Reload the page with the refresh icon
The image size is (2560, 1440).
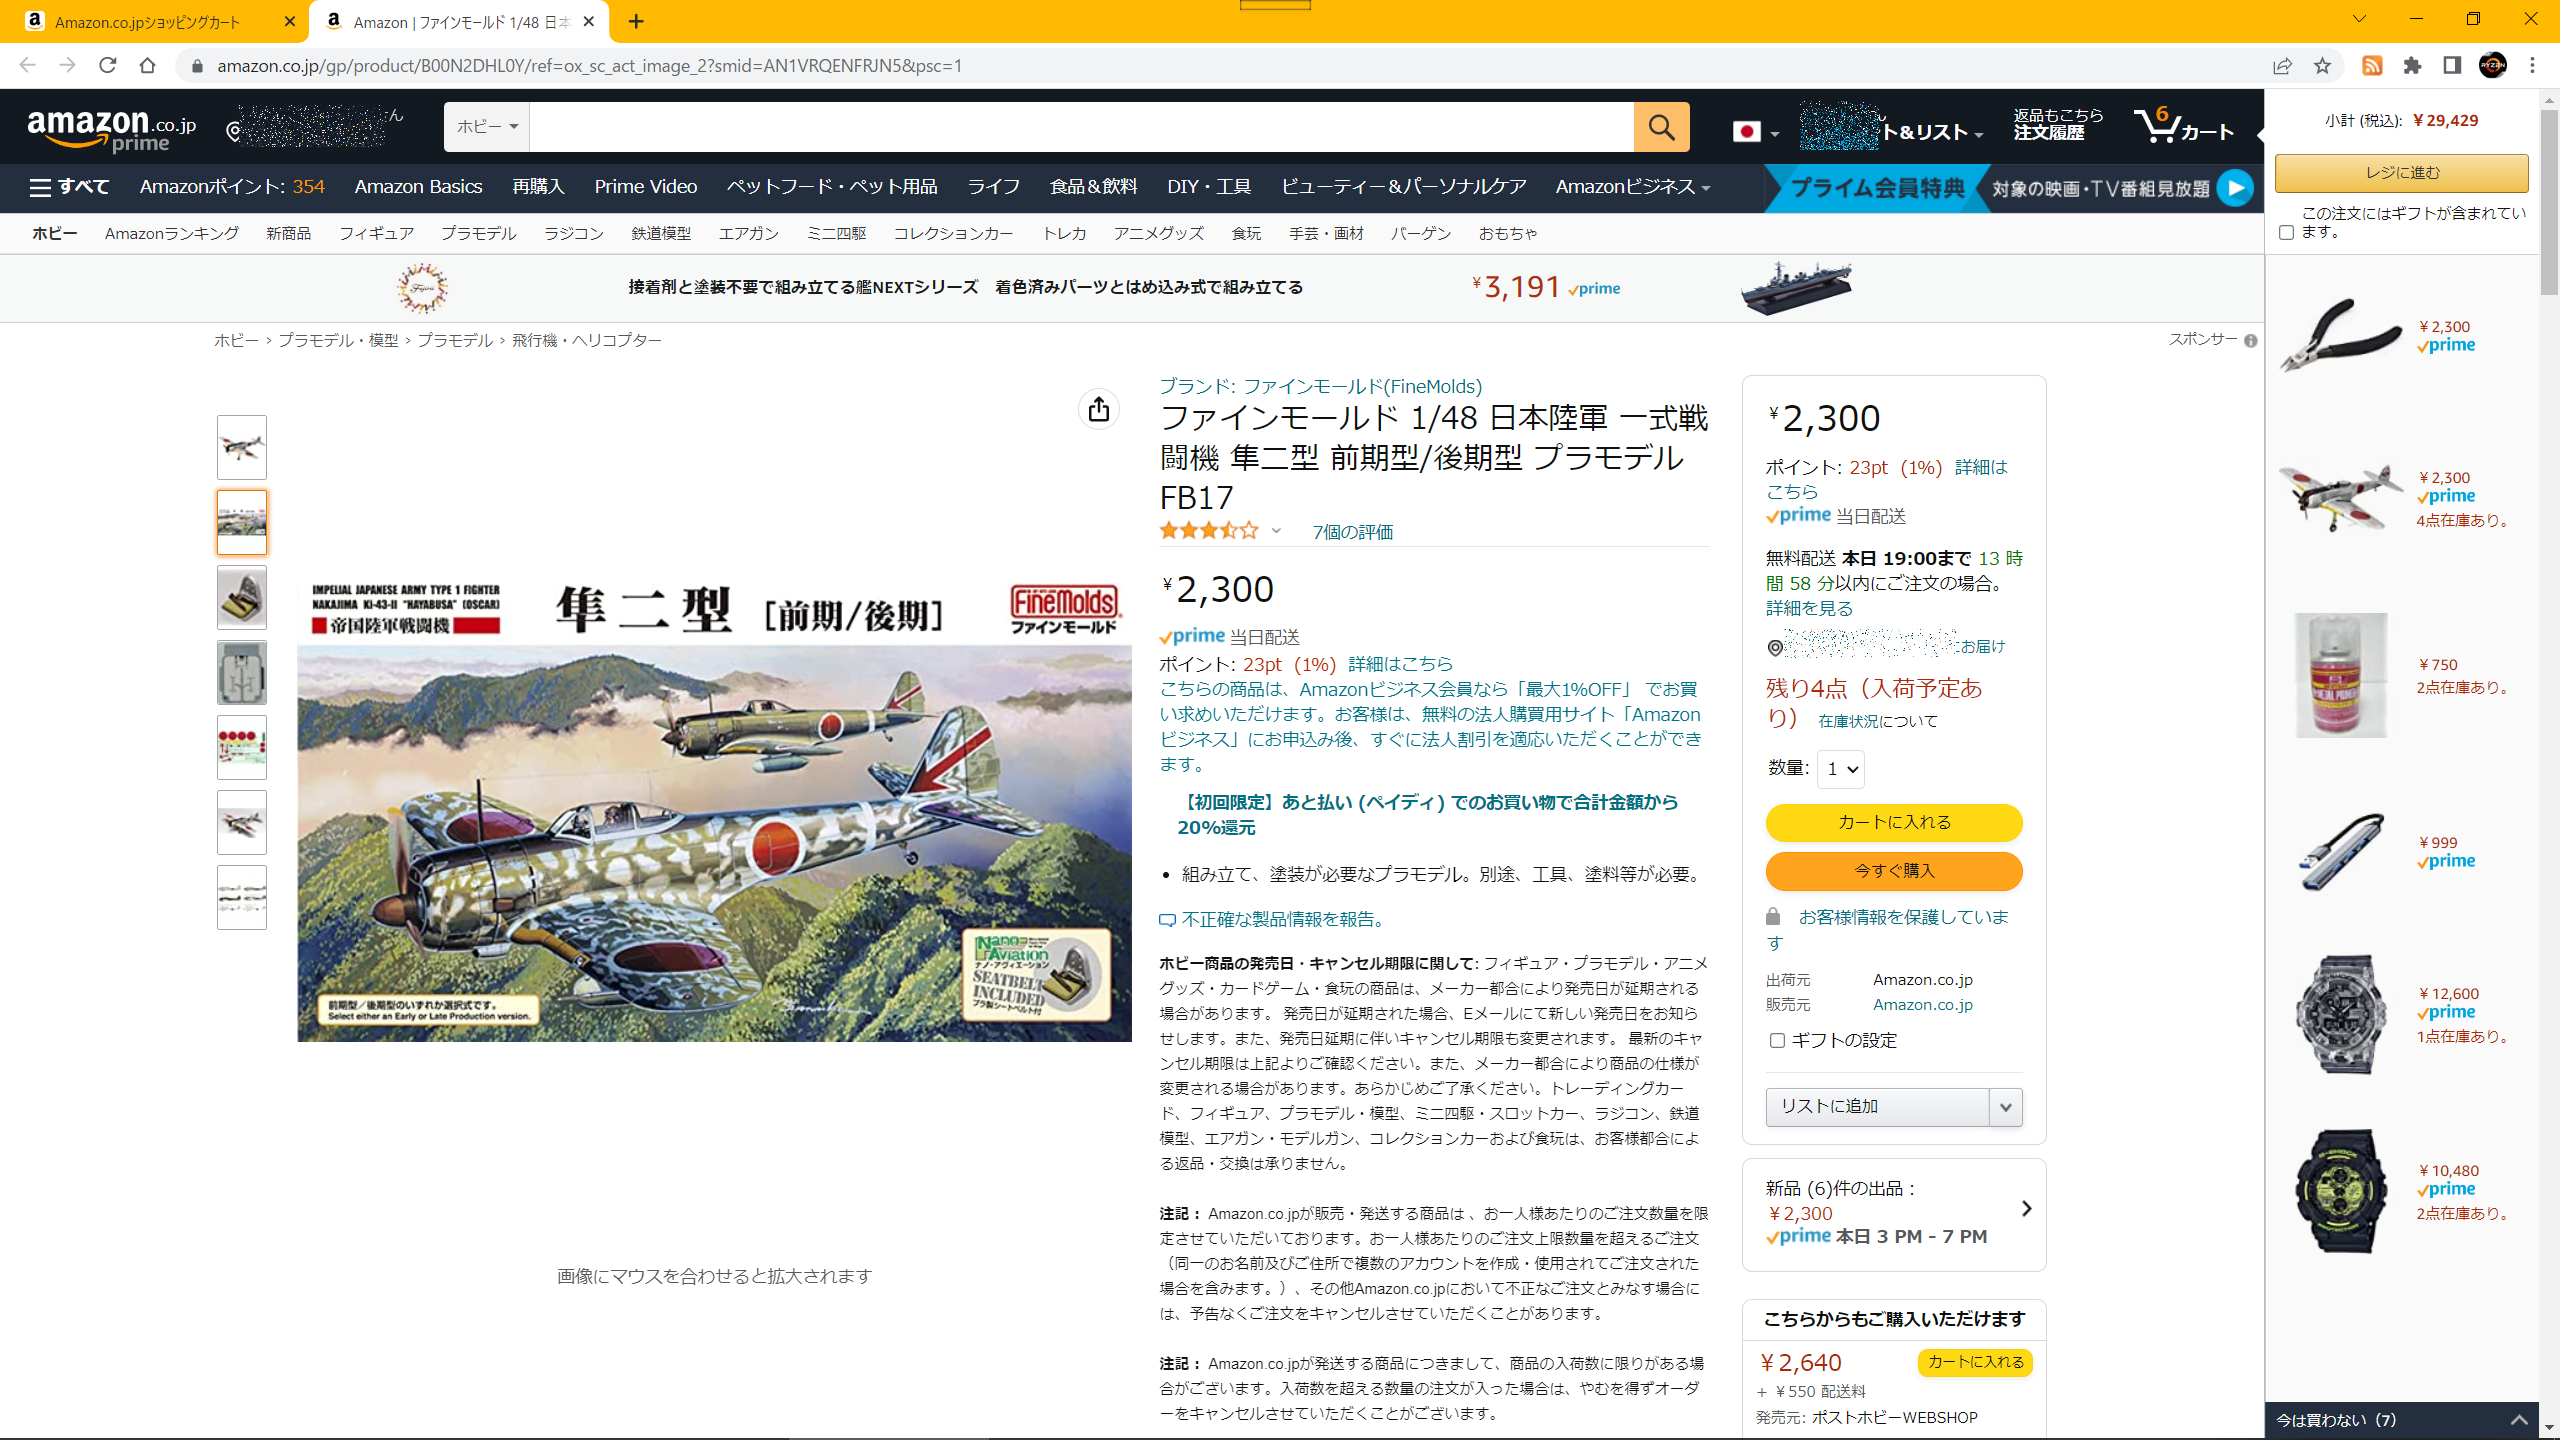click(108, 66)
